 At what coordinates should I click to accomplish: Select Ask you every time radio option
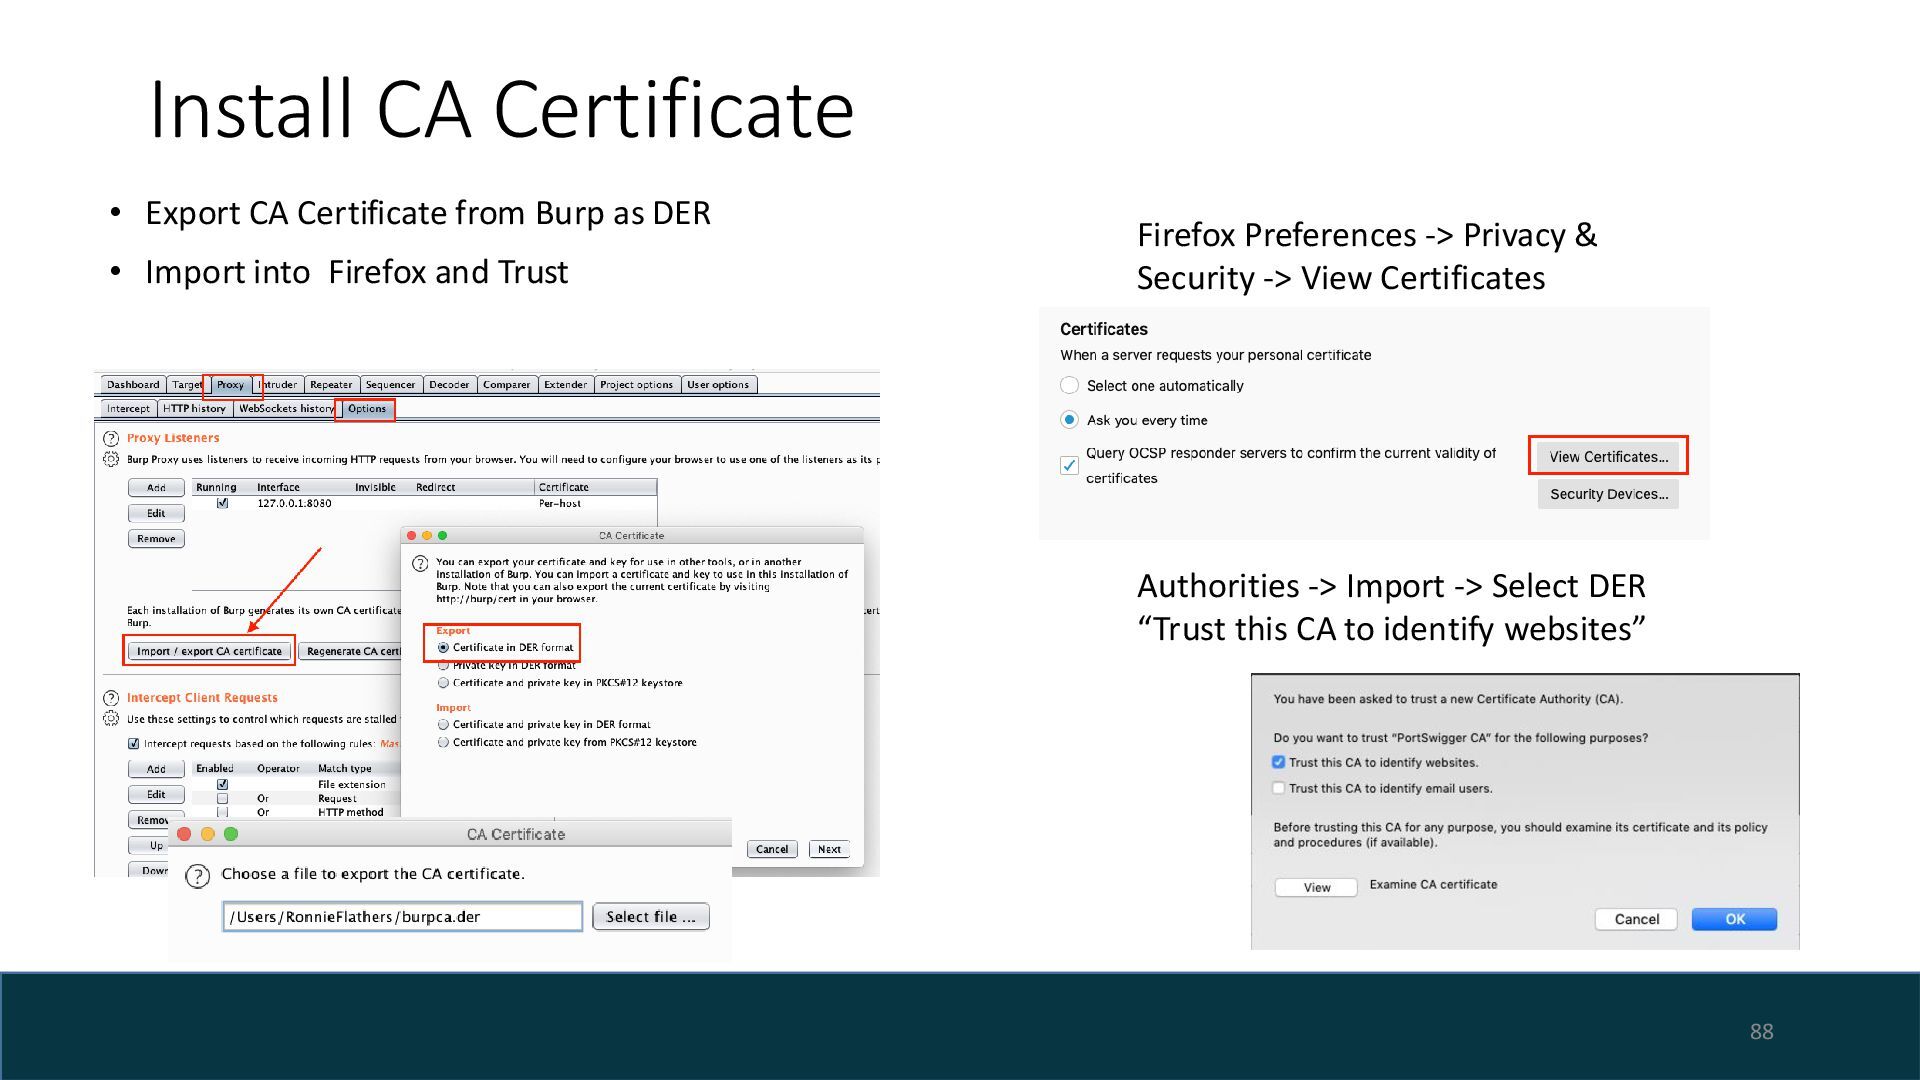1069,420
